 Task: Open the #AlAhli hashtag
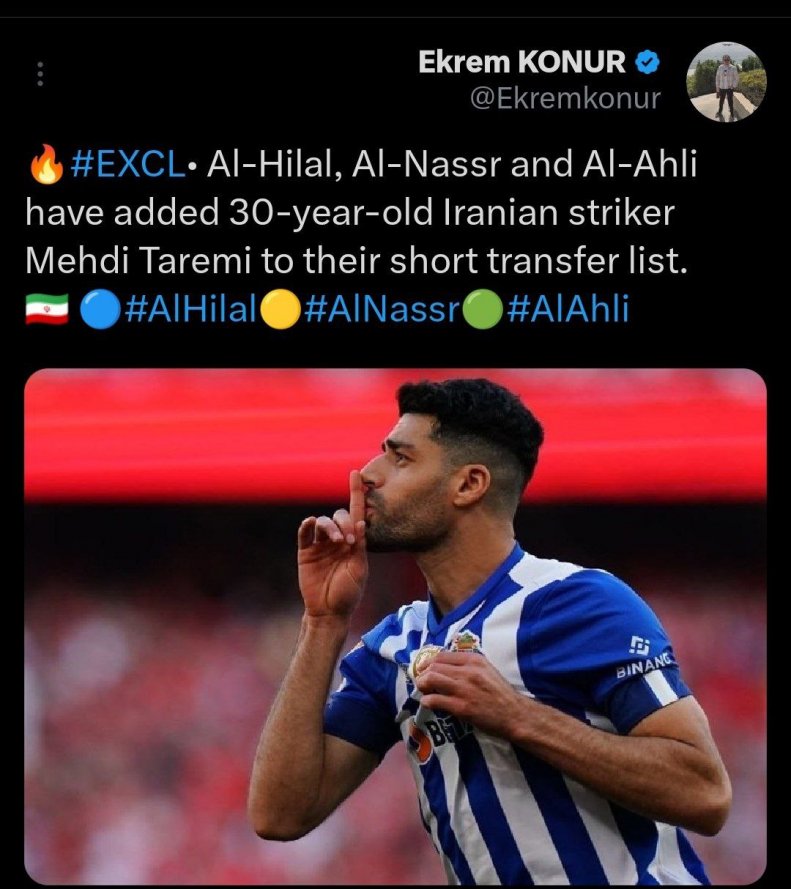pyautogui.click(x=568, y=310)
